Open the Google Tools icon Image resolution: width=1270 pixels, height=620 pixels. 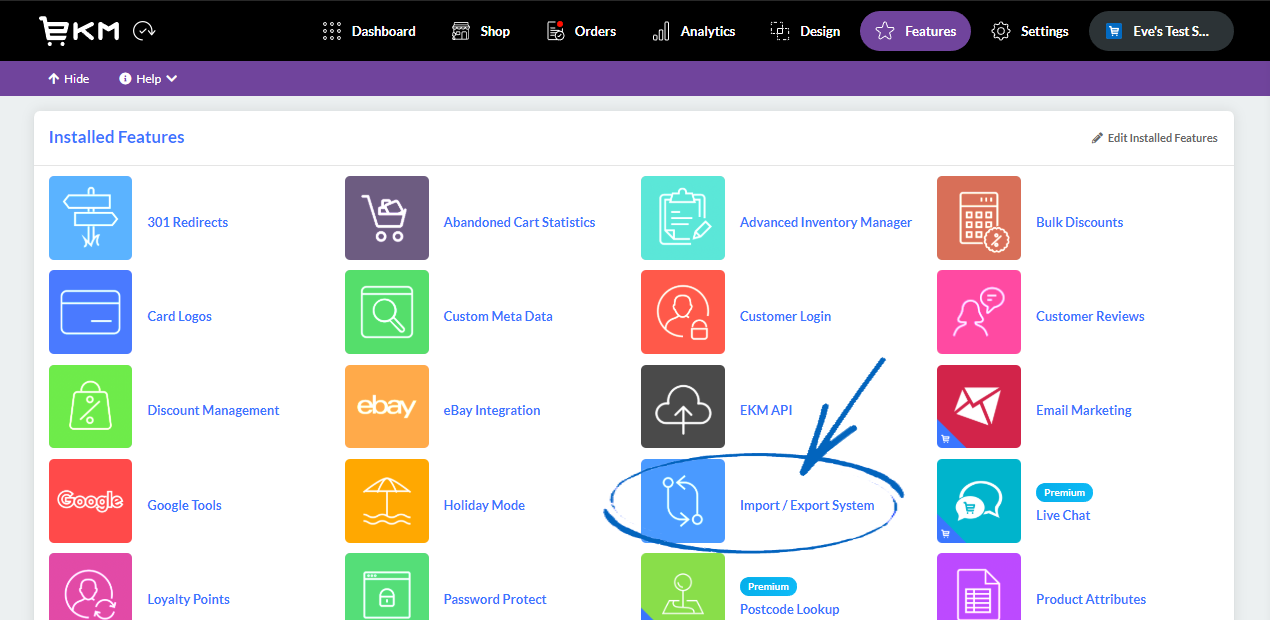coord(90,501)
